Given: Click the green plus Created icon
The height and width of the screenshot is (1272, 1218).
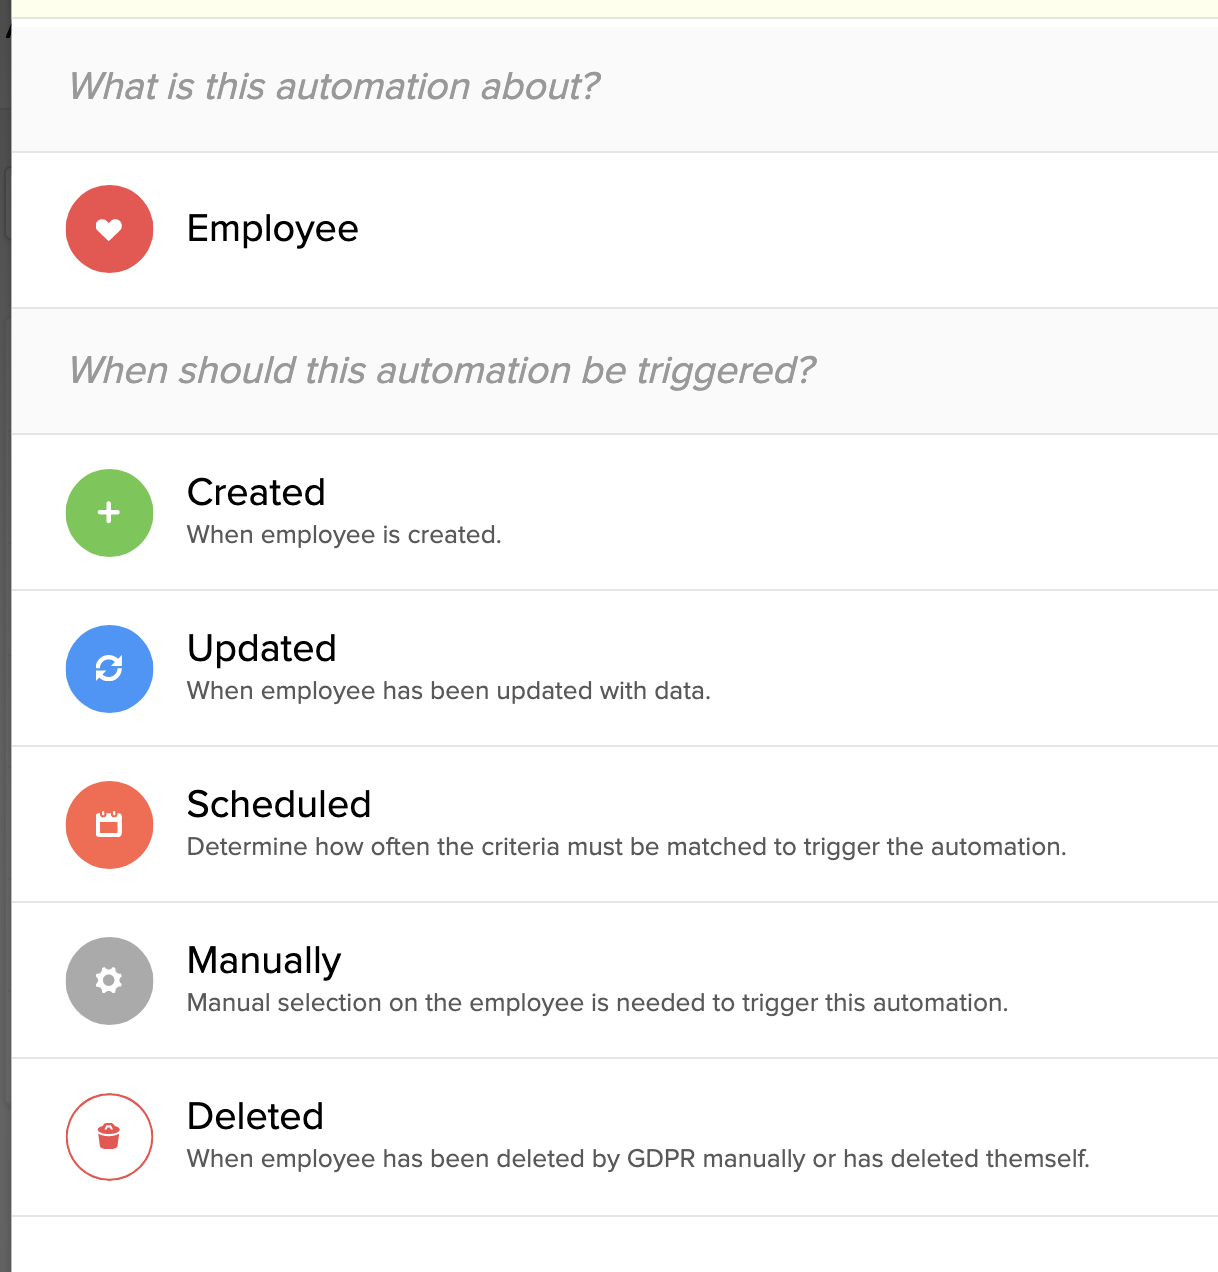Looking at the screenshot, I should point(109,513).
